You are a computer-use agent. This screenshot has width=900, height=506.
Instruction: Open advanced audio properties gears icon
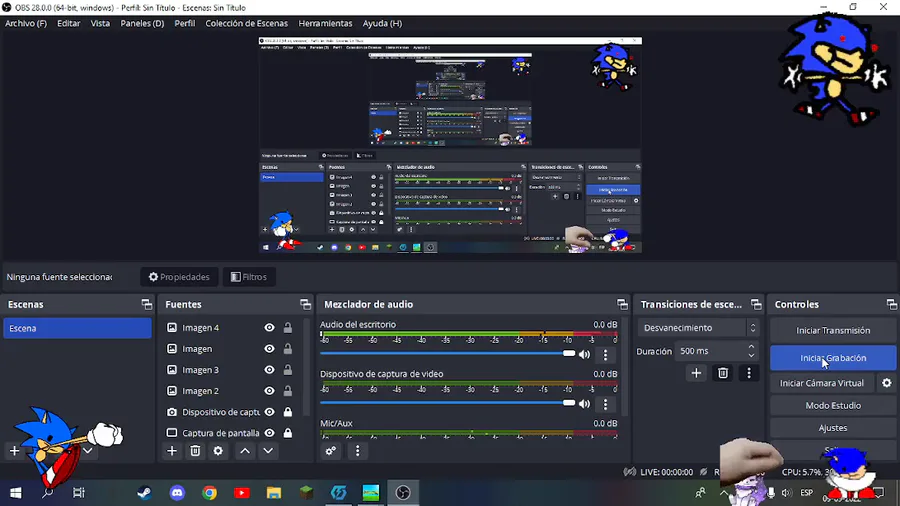331,451
